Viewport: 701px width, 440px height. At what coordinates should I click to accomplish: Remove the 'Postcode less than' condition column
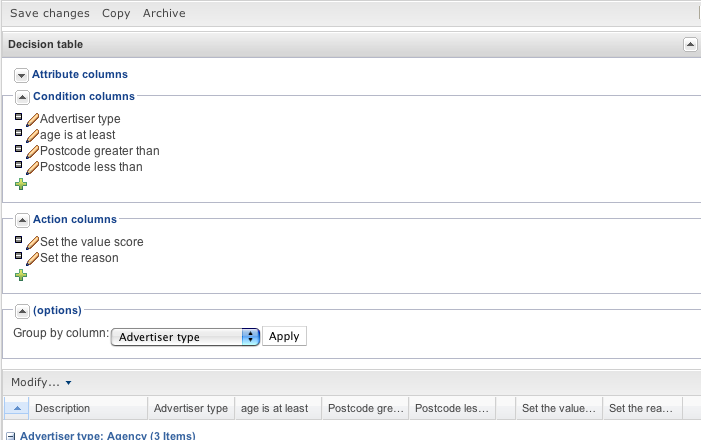(18, 165)
